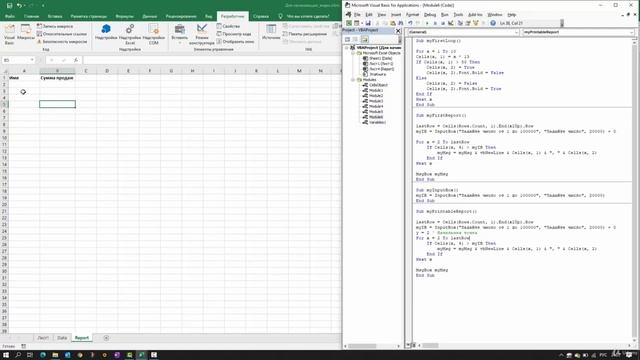The width and height of the screenshot is (640, 360).
Task: Select the Data sheet tab
Action: tap(62, 338)
